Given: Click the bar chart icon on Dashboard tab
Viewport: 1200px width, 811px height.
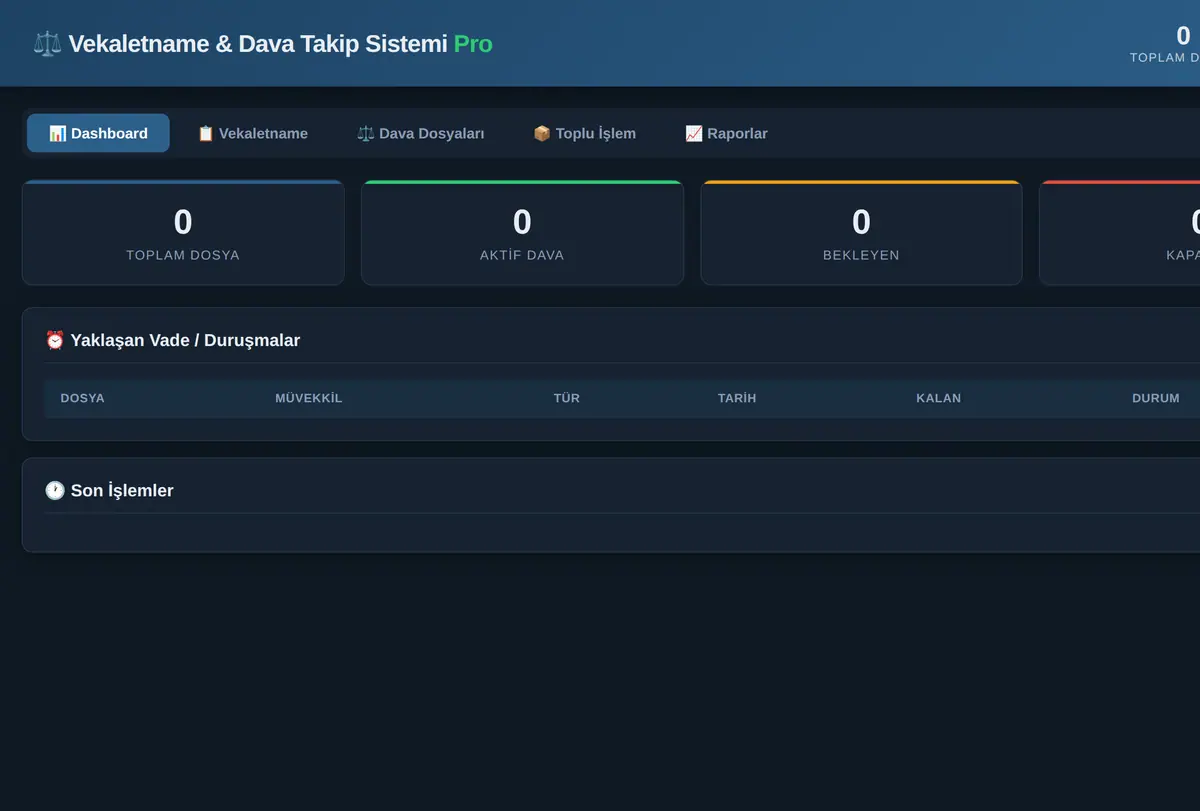Looking at the screenshot, I should click(x=58, y=133).
